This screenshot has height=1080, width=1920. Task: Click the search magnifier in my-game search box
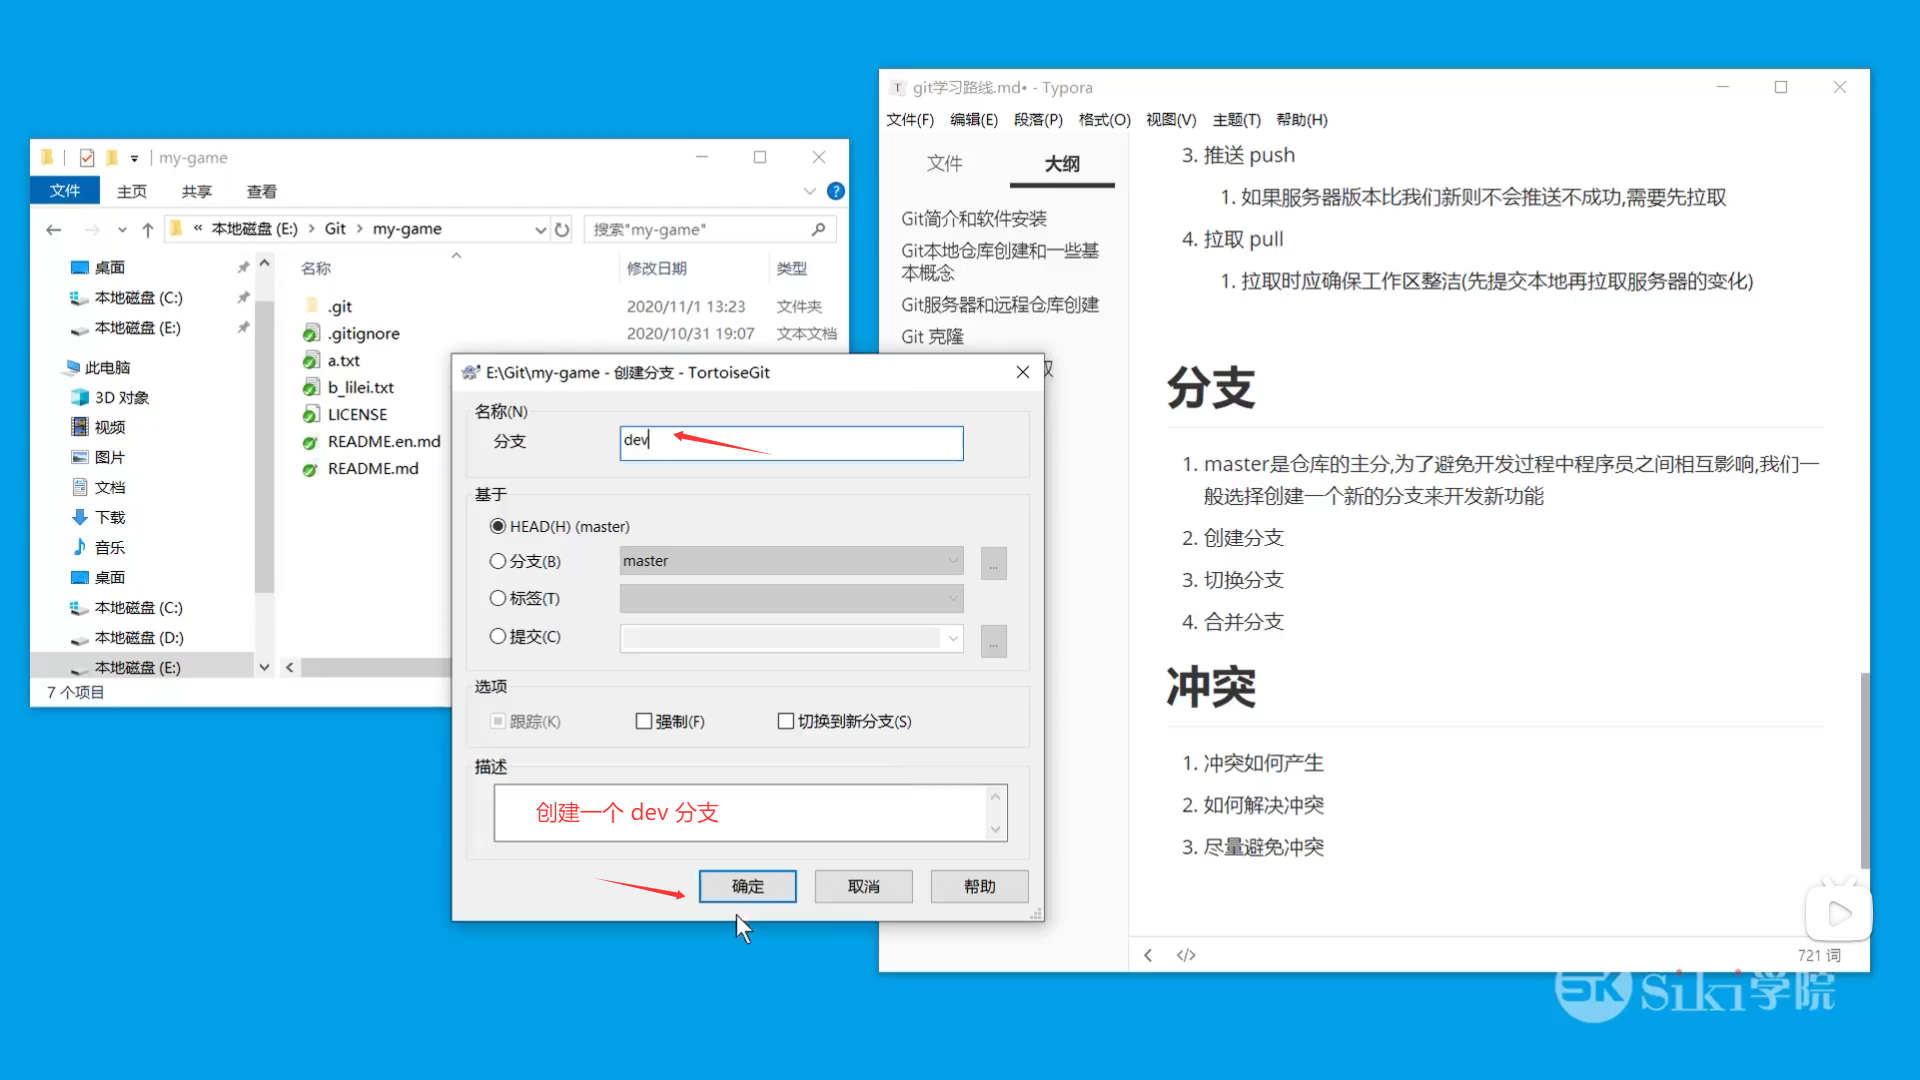coord(818,229)
